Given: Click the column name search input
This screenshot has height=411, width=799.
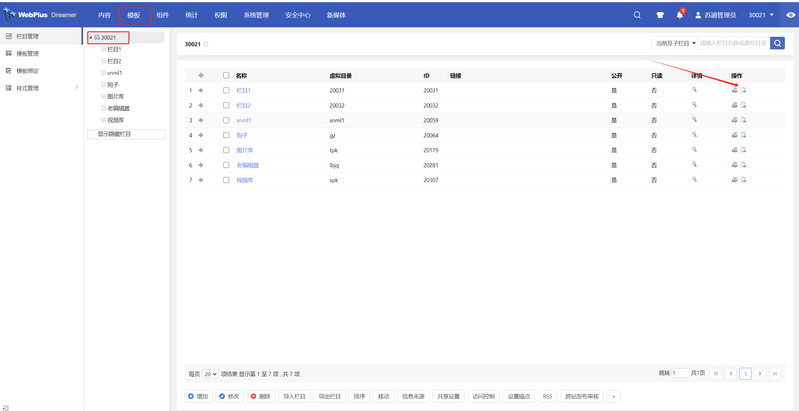Looking at the screenshot, I should point(733,43).
